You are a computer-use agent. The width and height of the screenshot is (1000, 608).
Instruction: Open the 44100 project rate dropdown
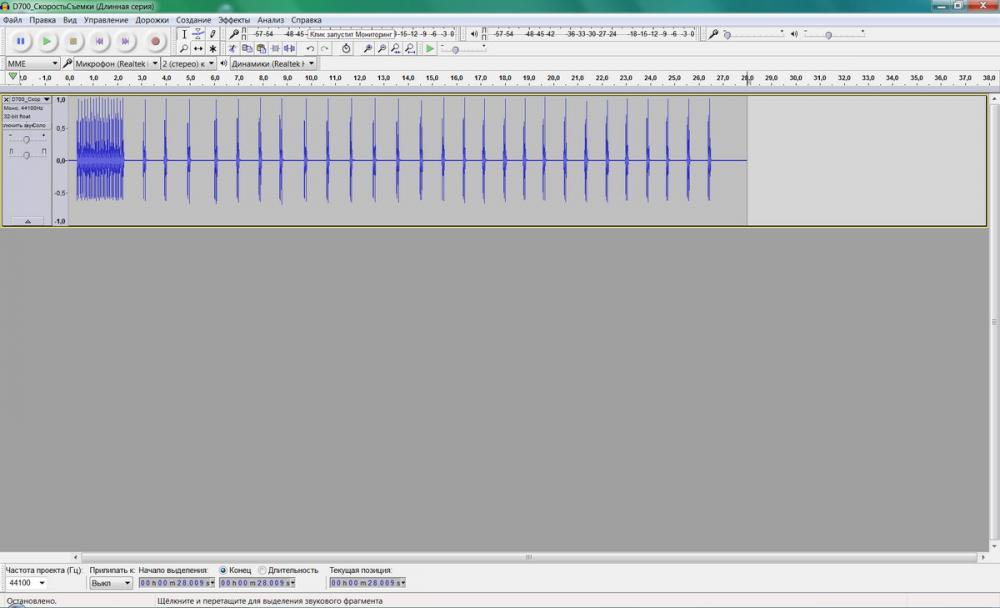pos(26,583)
